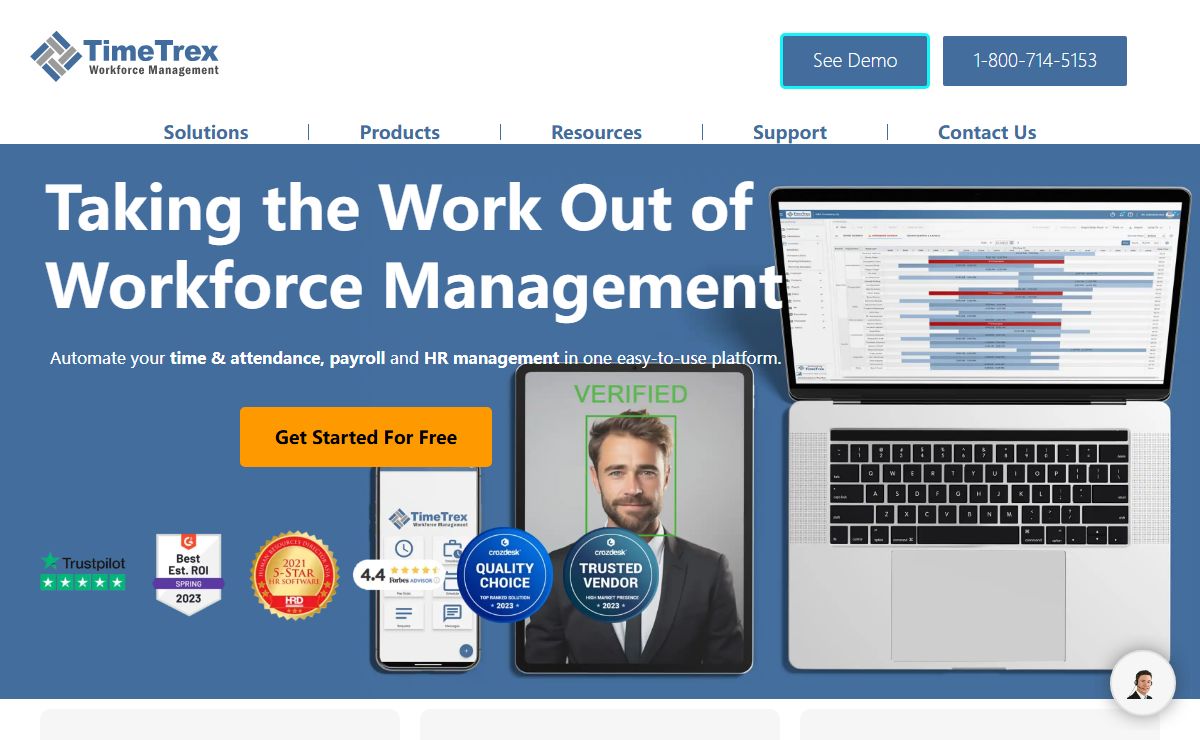Click the messages icon on phone mockup
Screen dimensions: 1200x740
coord(452,614)
